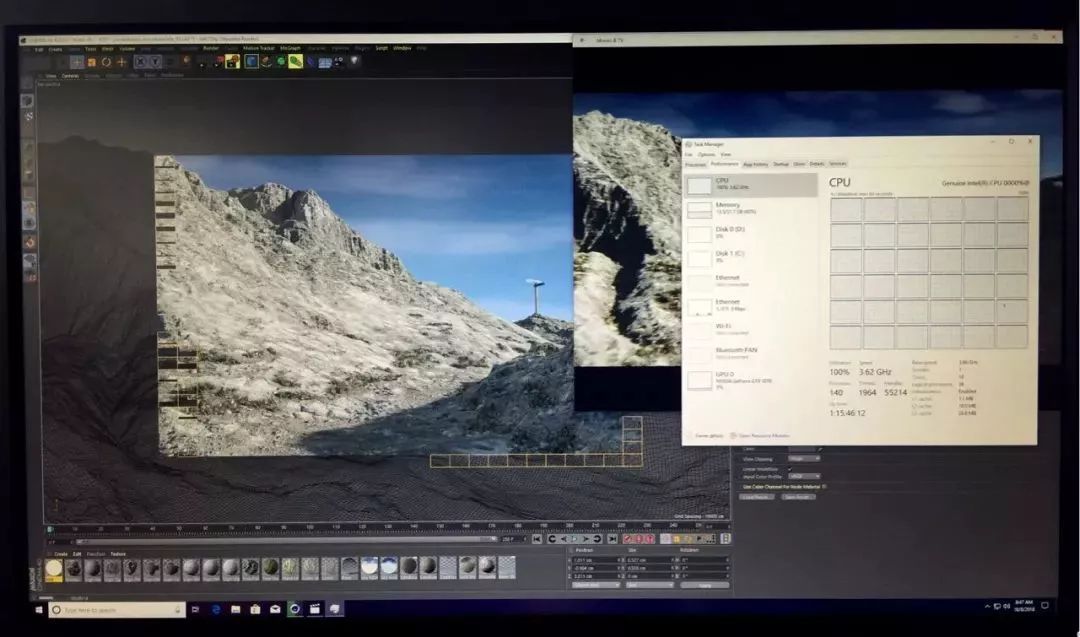Toggle the Y-axis lock icon

pyautogui.click(x=154, y=62)
